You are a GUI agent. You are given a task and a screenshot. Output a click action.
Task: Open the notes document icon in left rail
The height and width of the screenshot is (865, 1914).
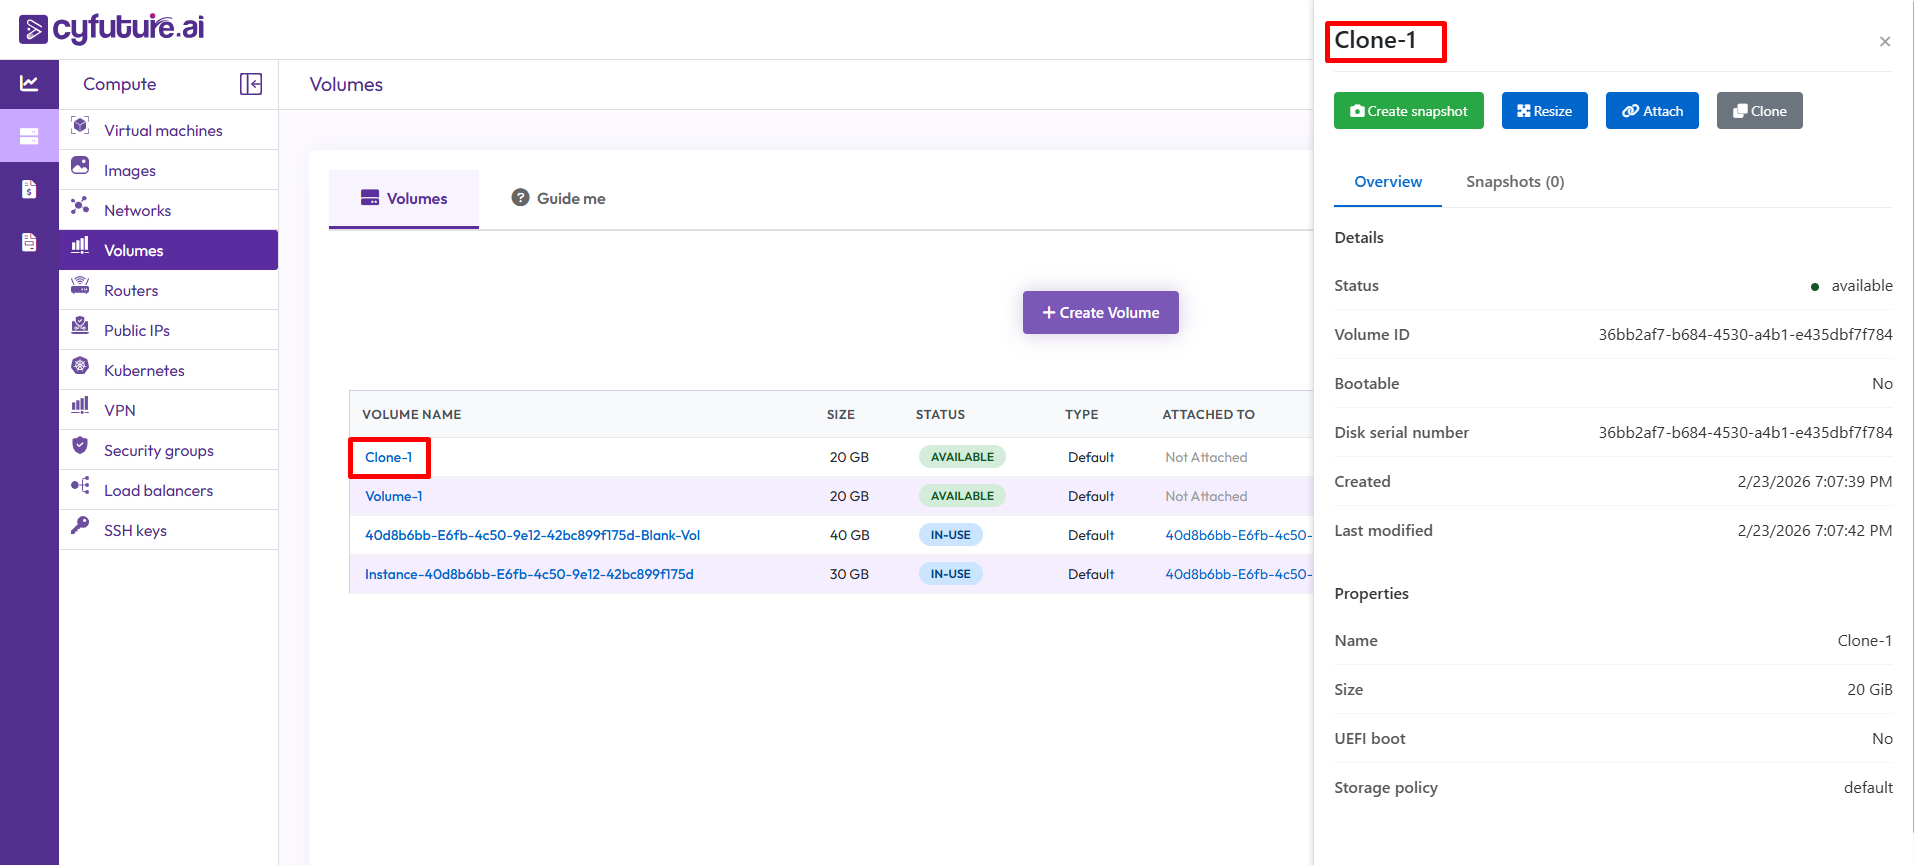coord(29,242)
